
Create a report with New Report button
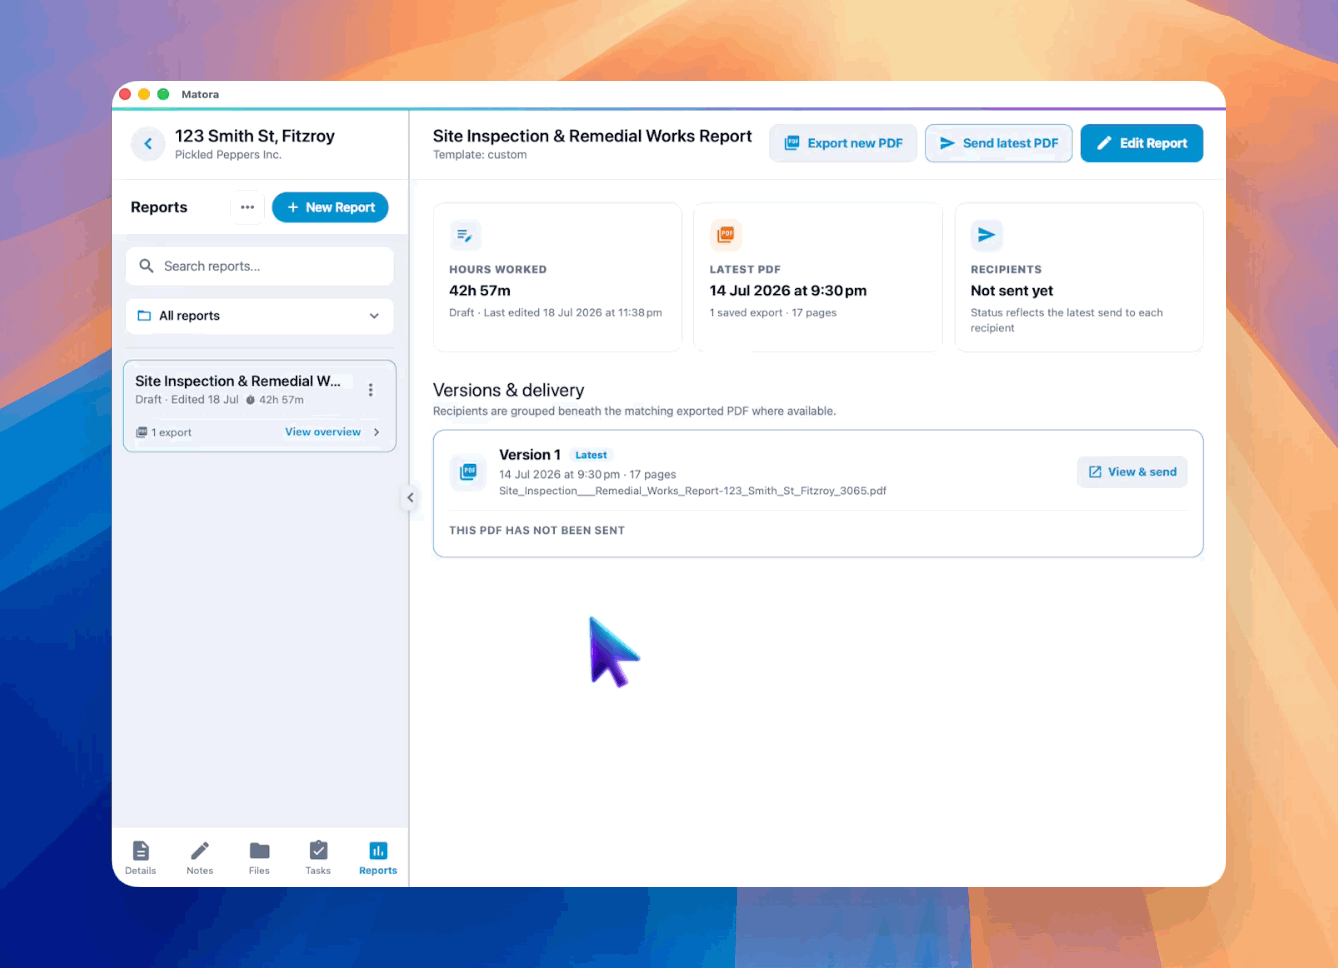(330, 207)
